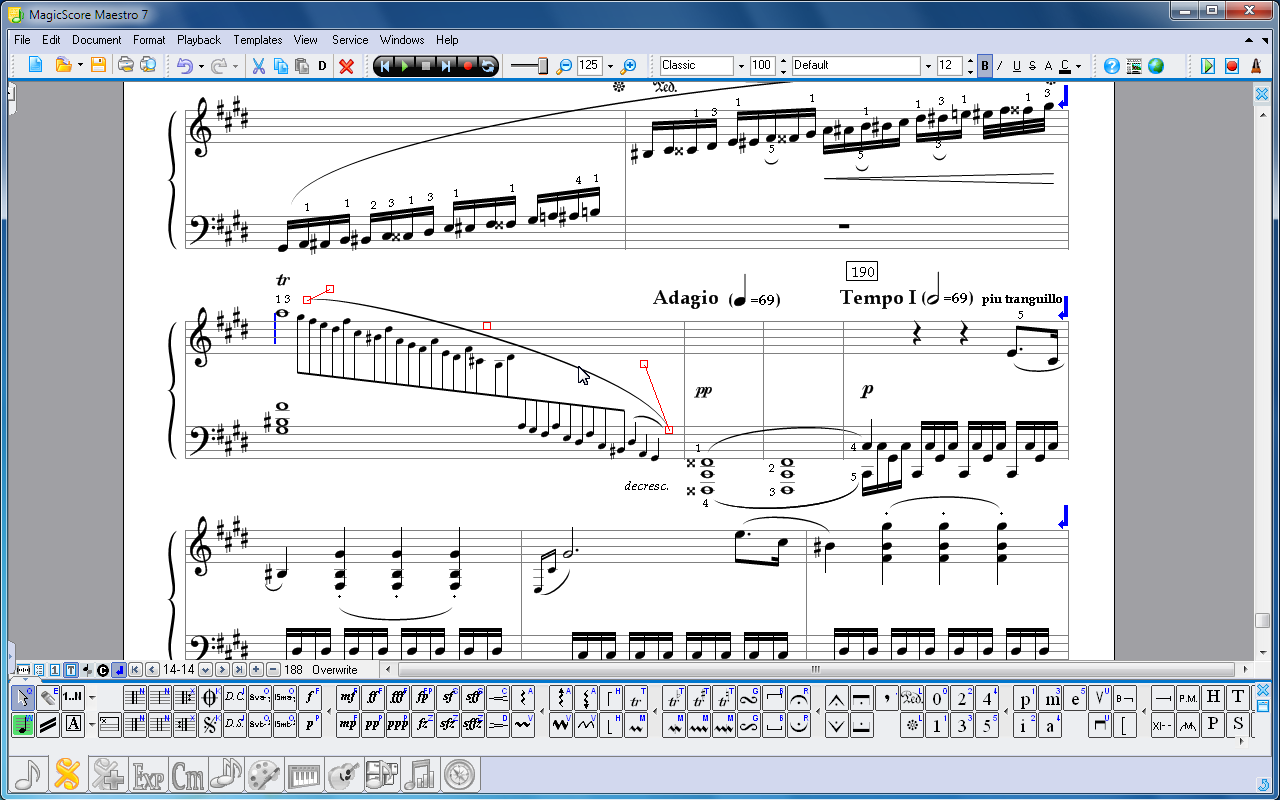Click the print icon
The width and height of the screenshot is (1280, 800).
126,66
